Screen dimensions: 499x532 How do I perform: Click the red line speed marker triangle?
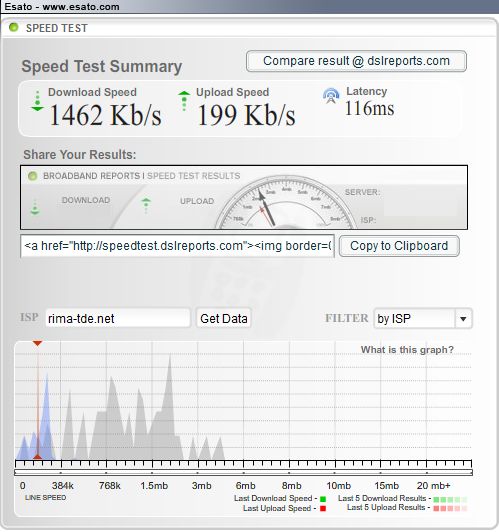click(x=37, y=343)
